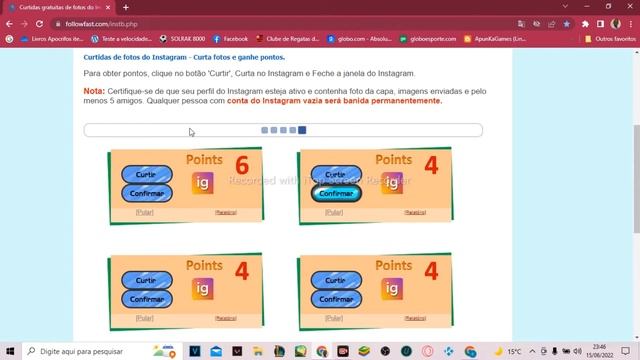Click the crossed-eye icon in address bar
The height and width of the screenshot is (360, 640).
(x=536, y=24)
